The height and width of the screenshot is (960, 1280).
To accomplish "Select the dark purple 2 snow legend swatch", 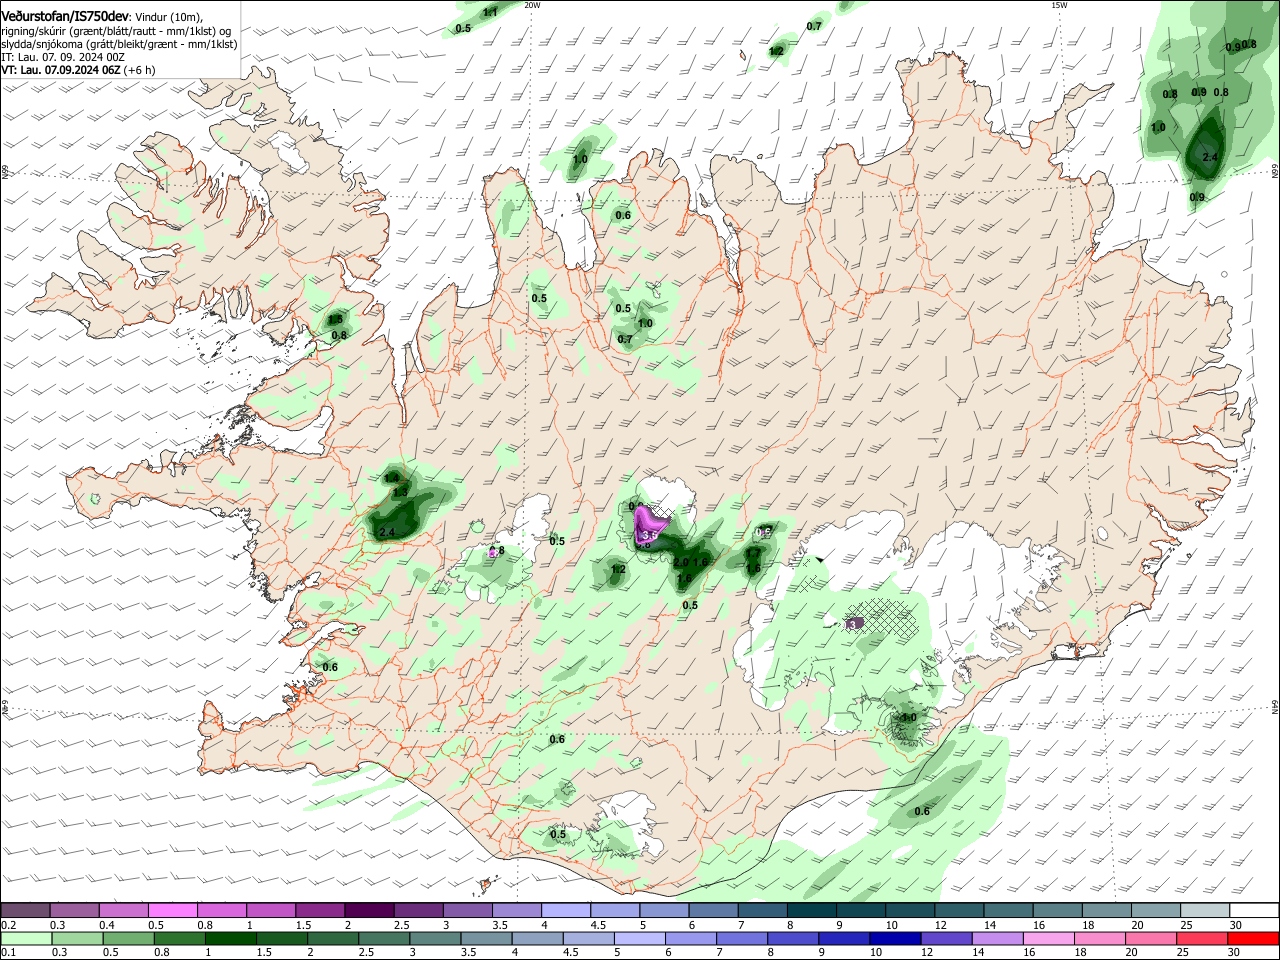I will [x=368, y=911].
